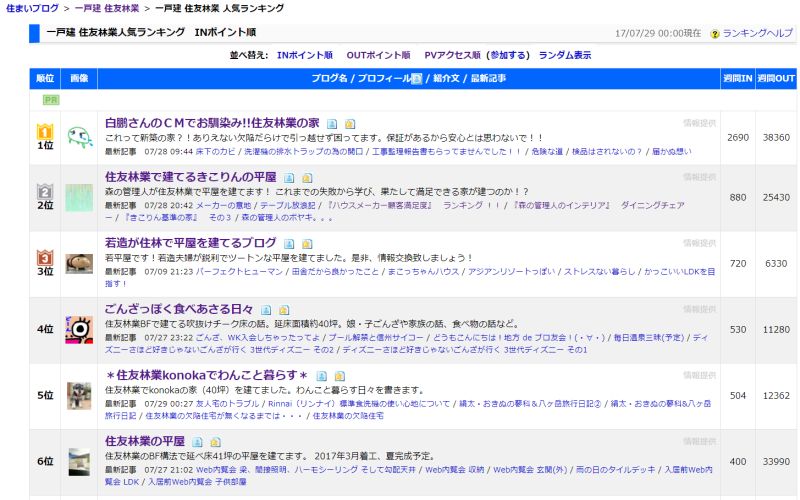Open the first place blog avatar image
Viewport: 800px width, 500px height.
80,138
